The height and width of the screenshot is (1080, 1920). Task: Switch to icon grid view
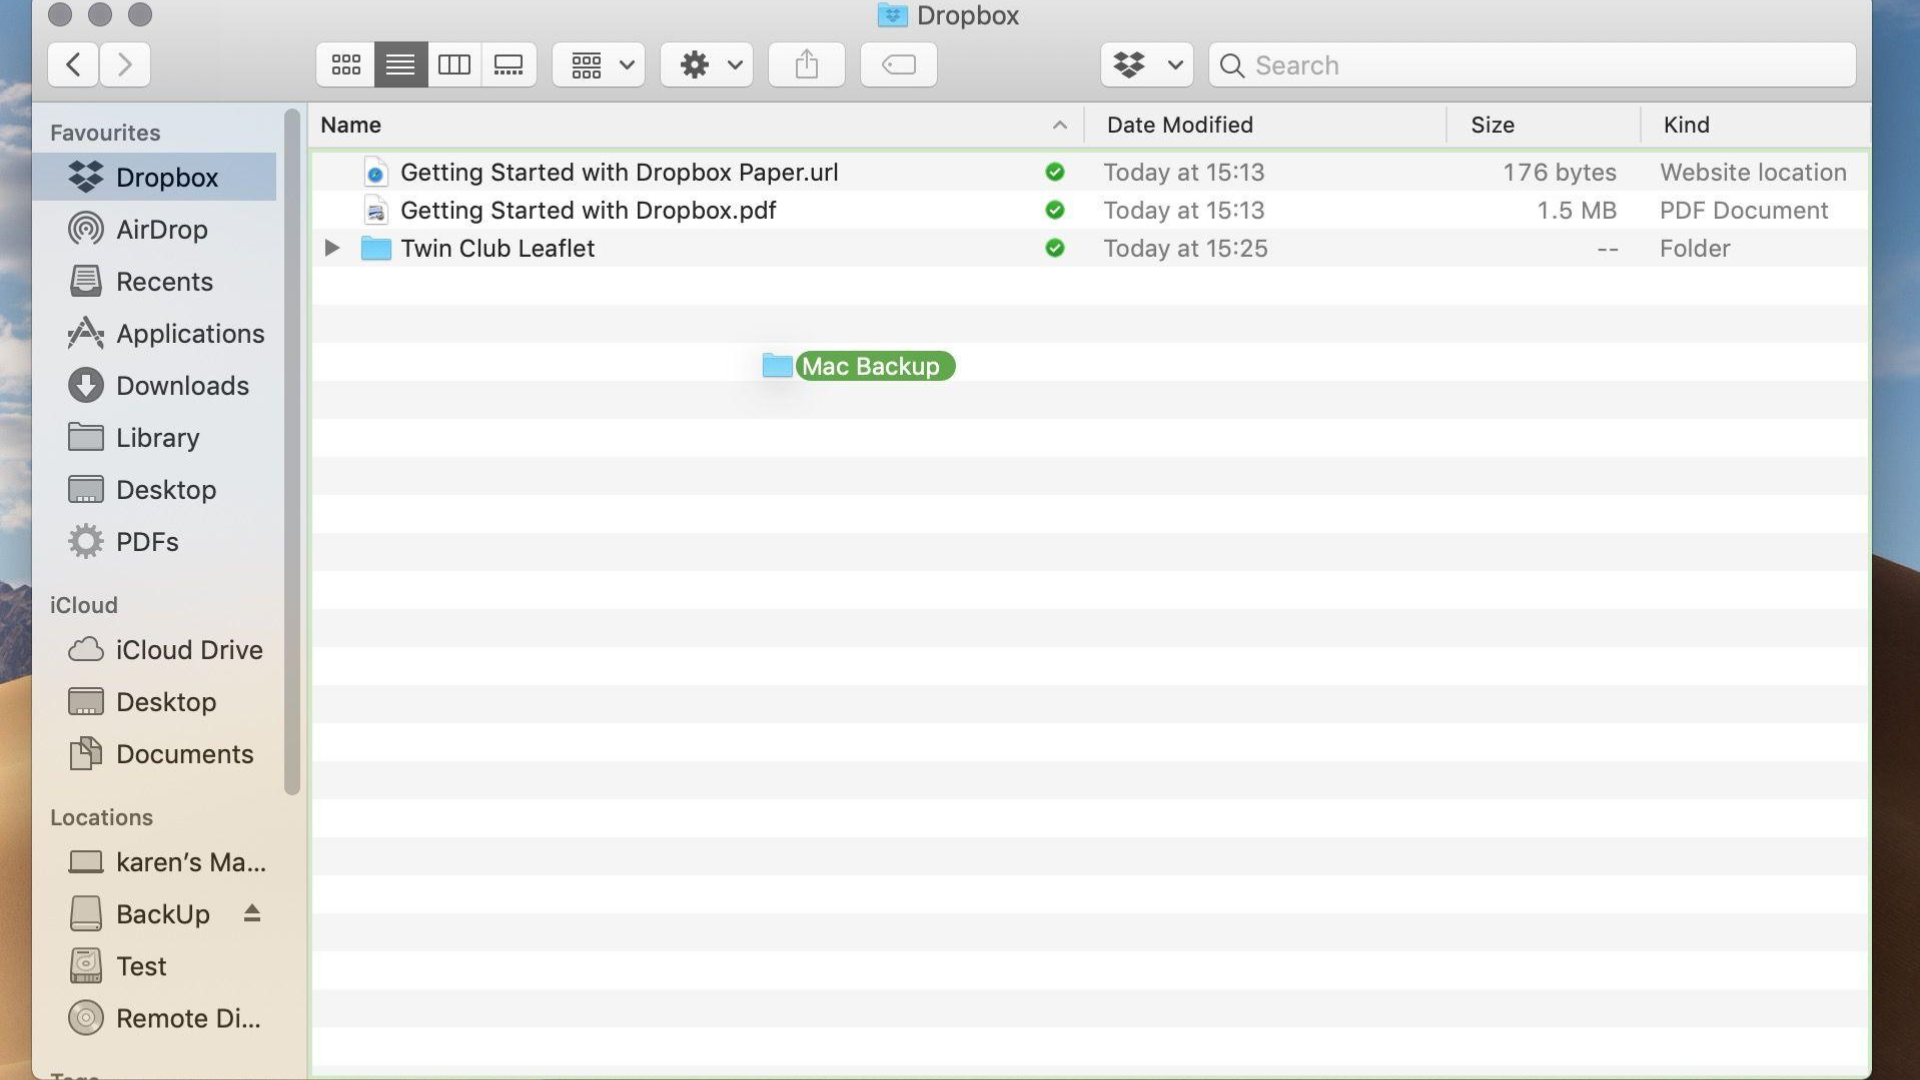345,64
